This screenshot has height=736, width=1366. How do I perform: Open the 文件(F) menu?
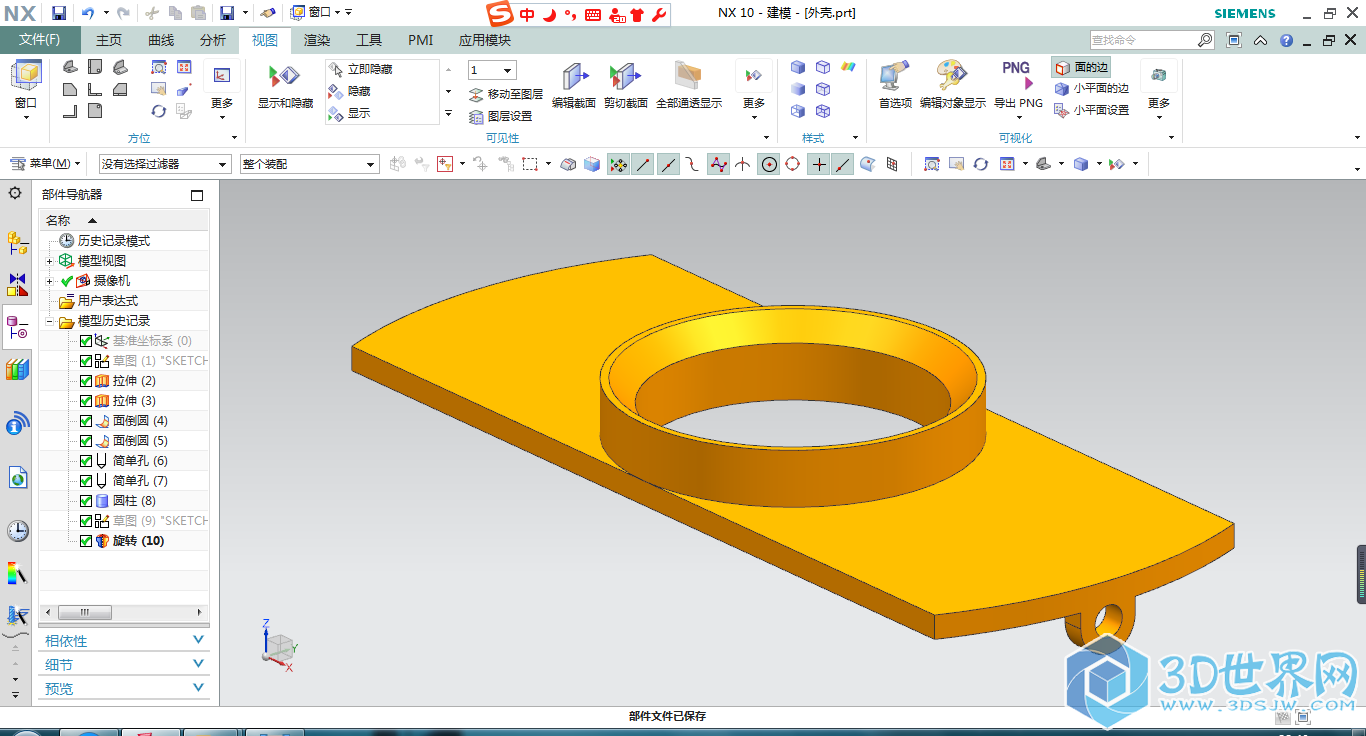(x=40, y=40)
